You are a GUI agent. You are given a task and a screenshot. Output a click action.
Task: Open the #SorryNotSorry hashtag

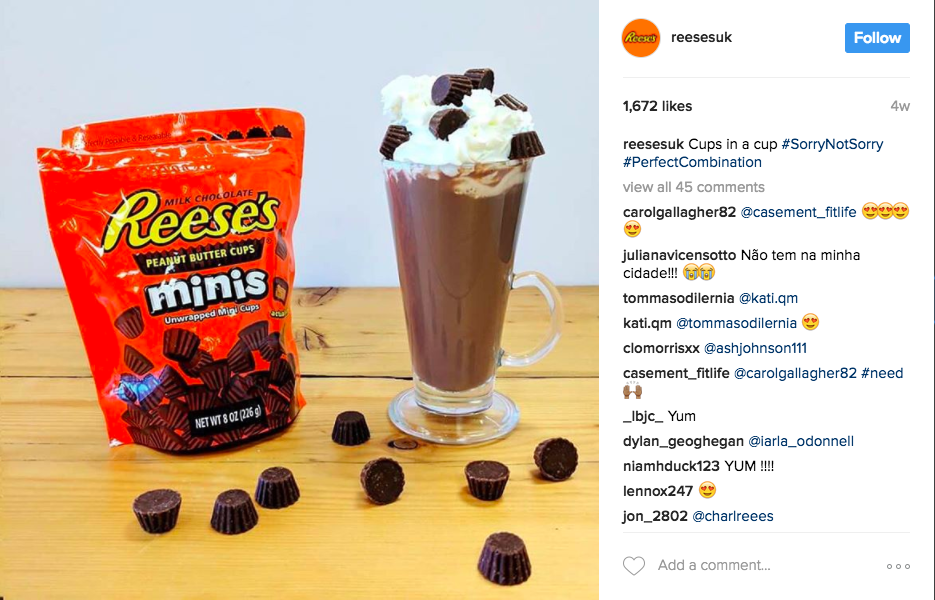[x=832, y=144]
